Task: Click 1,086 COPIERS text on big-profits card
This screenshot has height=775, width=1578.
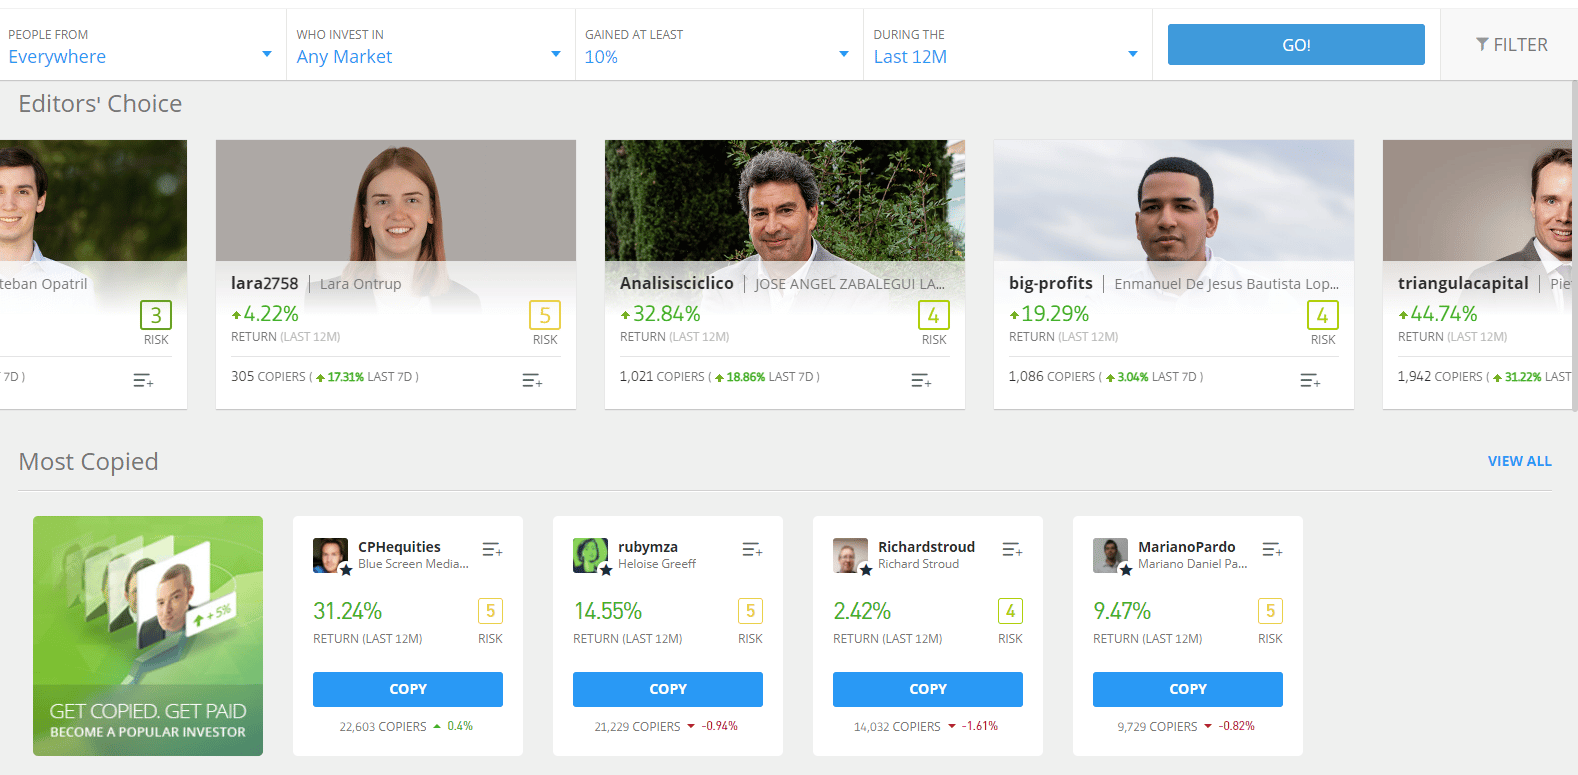Action: 1051,377
